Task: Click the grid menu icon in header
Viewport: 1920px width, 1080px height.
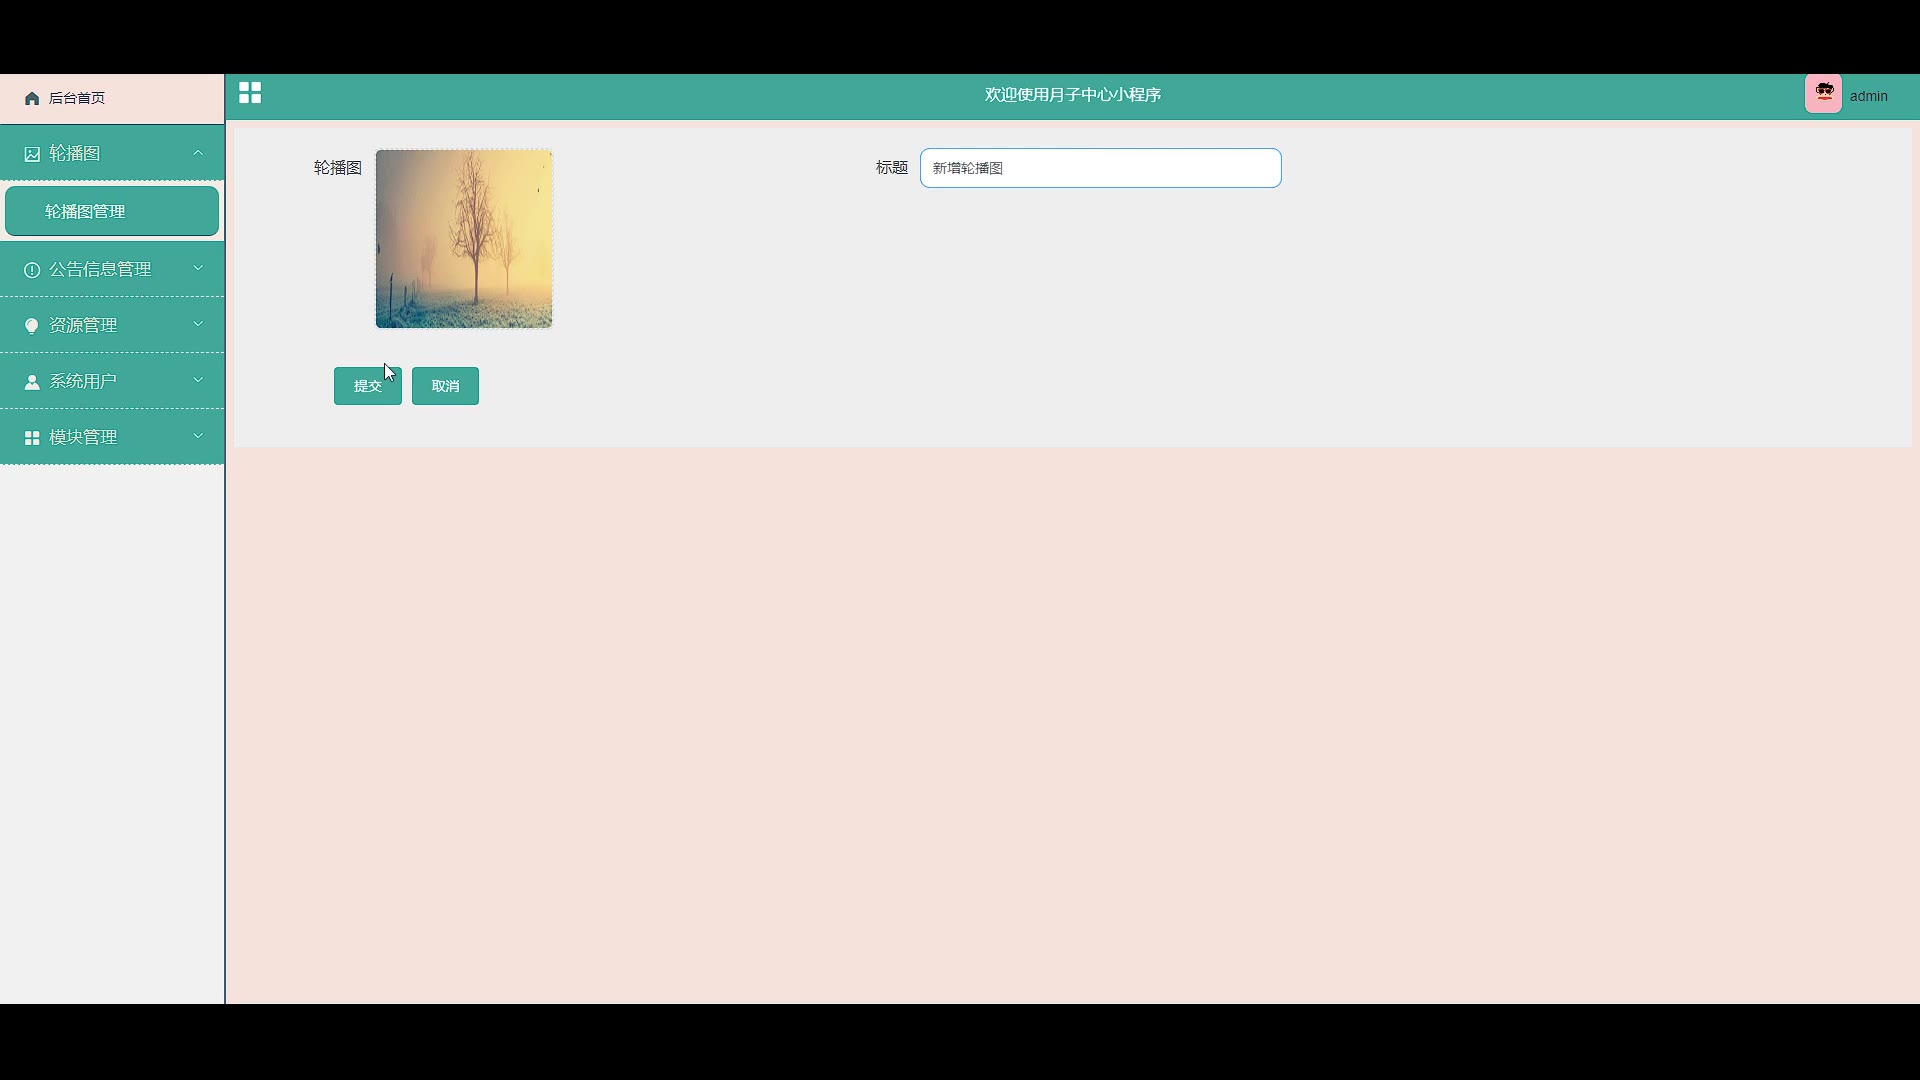Action: [x=250, y=93]
